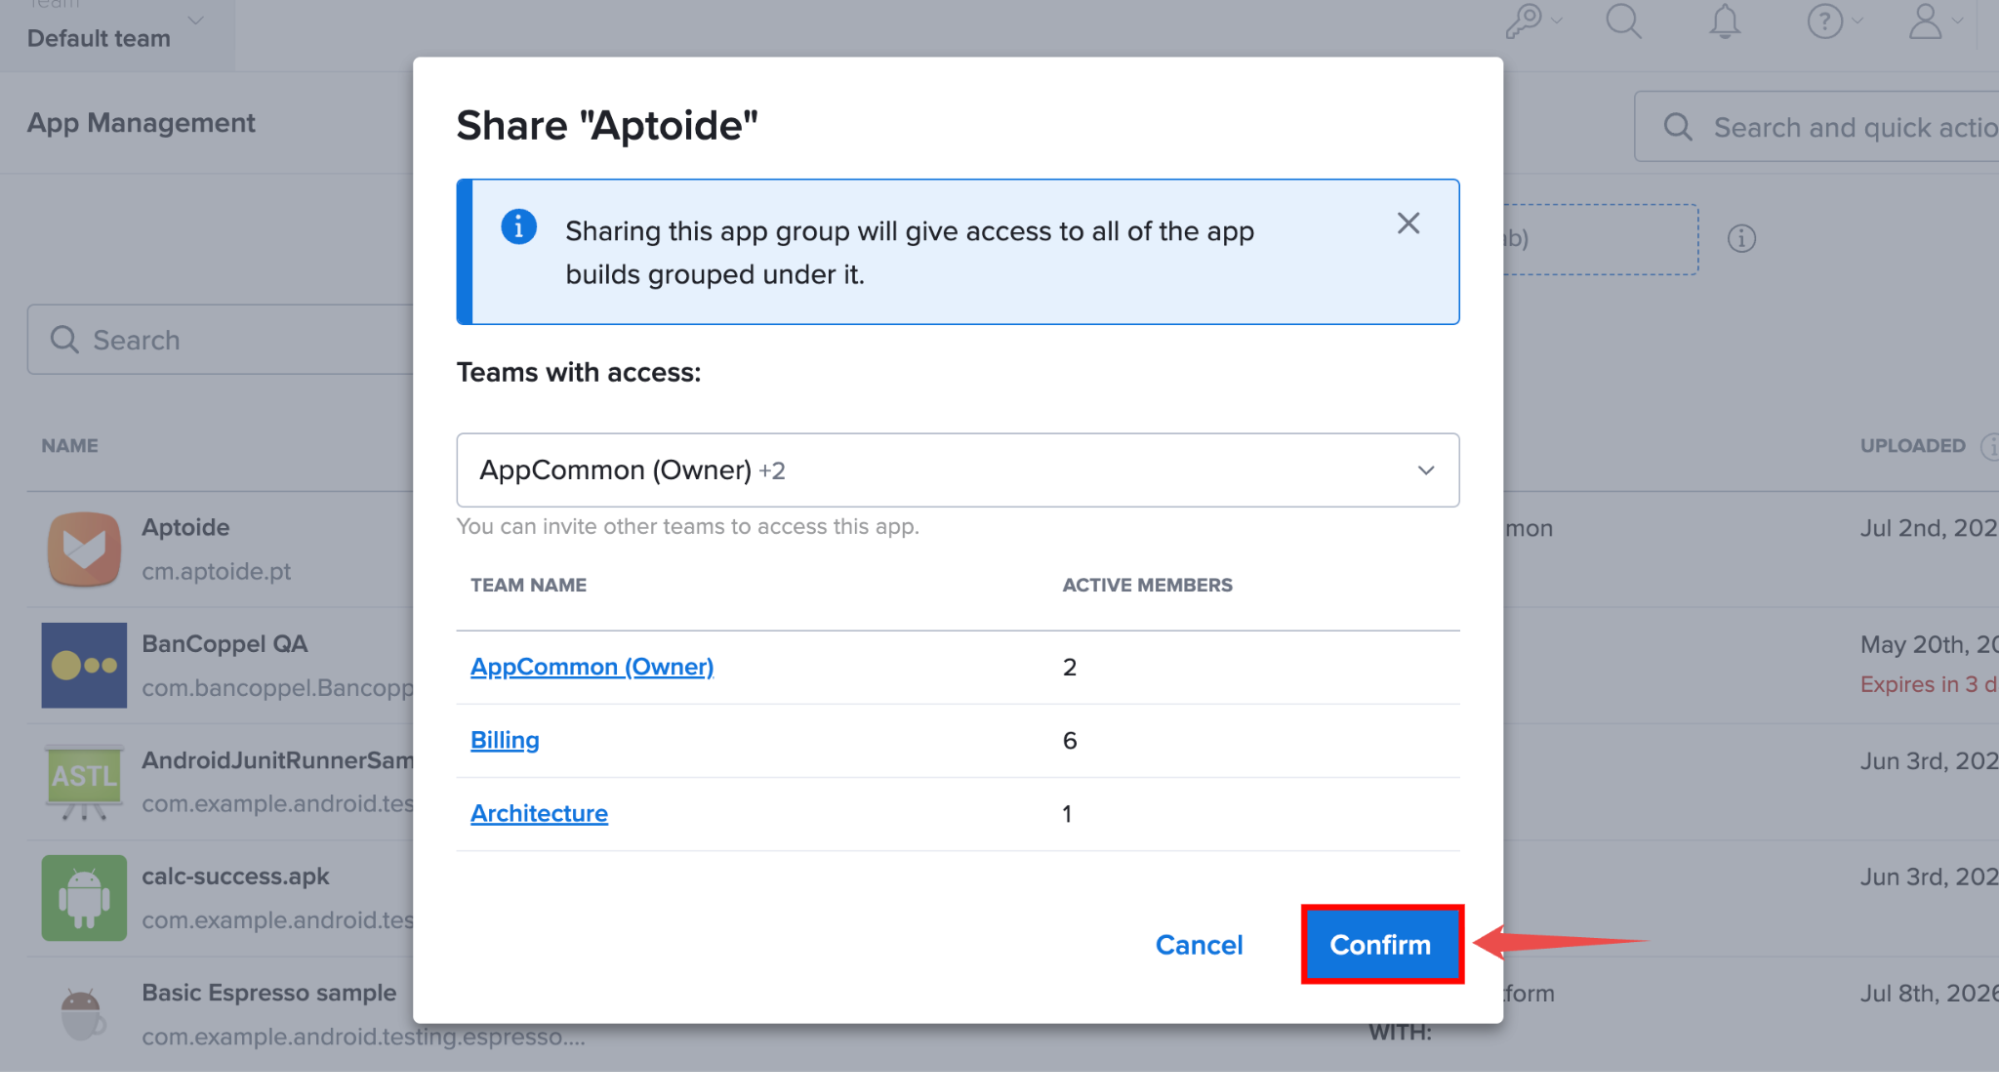Open the Architecture team link
The height and width of the screenshot is (1072, 1999).
coord(539,814)
